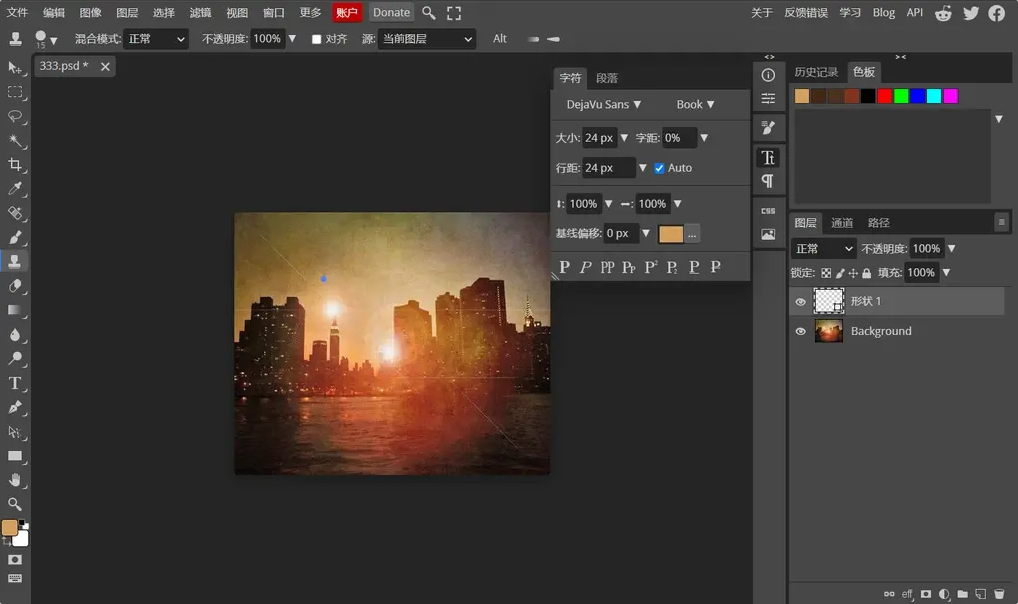Select the Crop tool
The height and width of the screenshot is (604, 1018).
(x=14, y=164)
